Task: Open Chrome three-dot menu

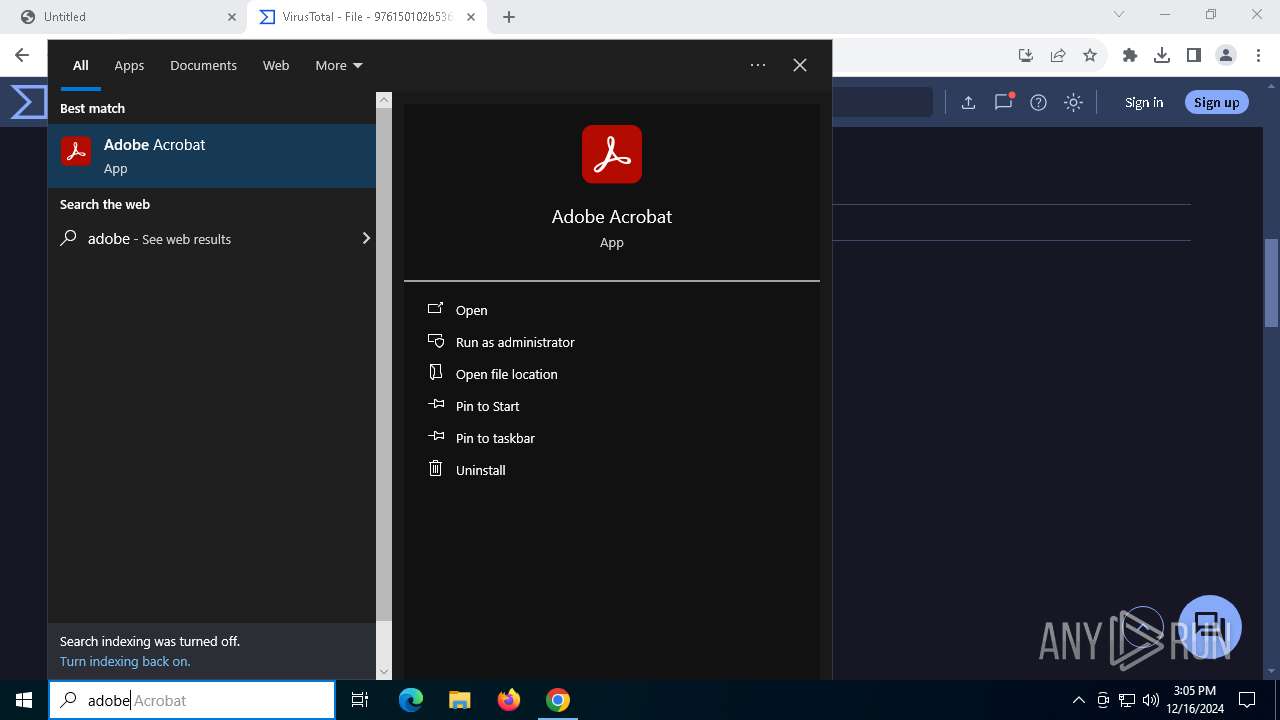Action: 1258,55
